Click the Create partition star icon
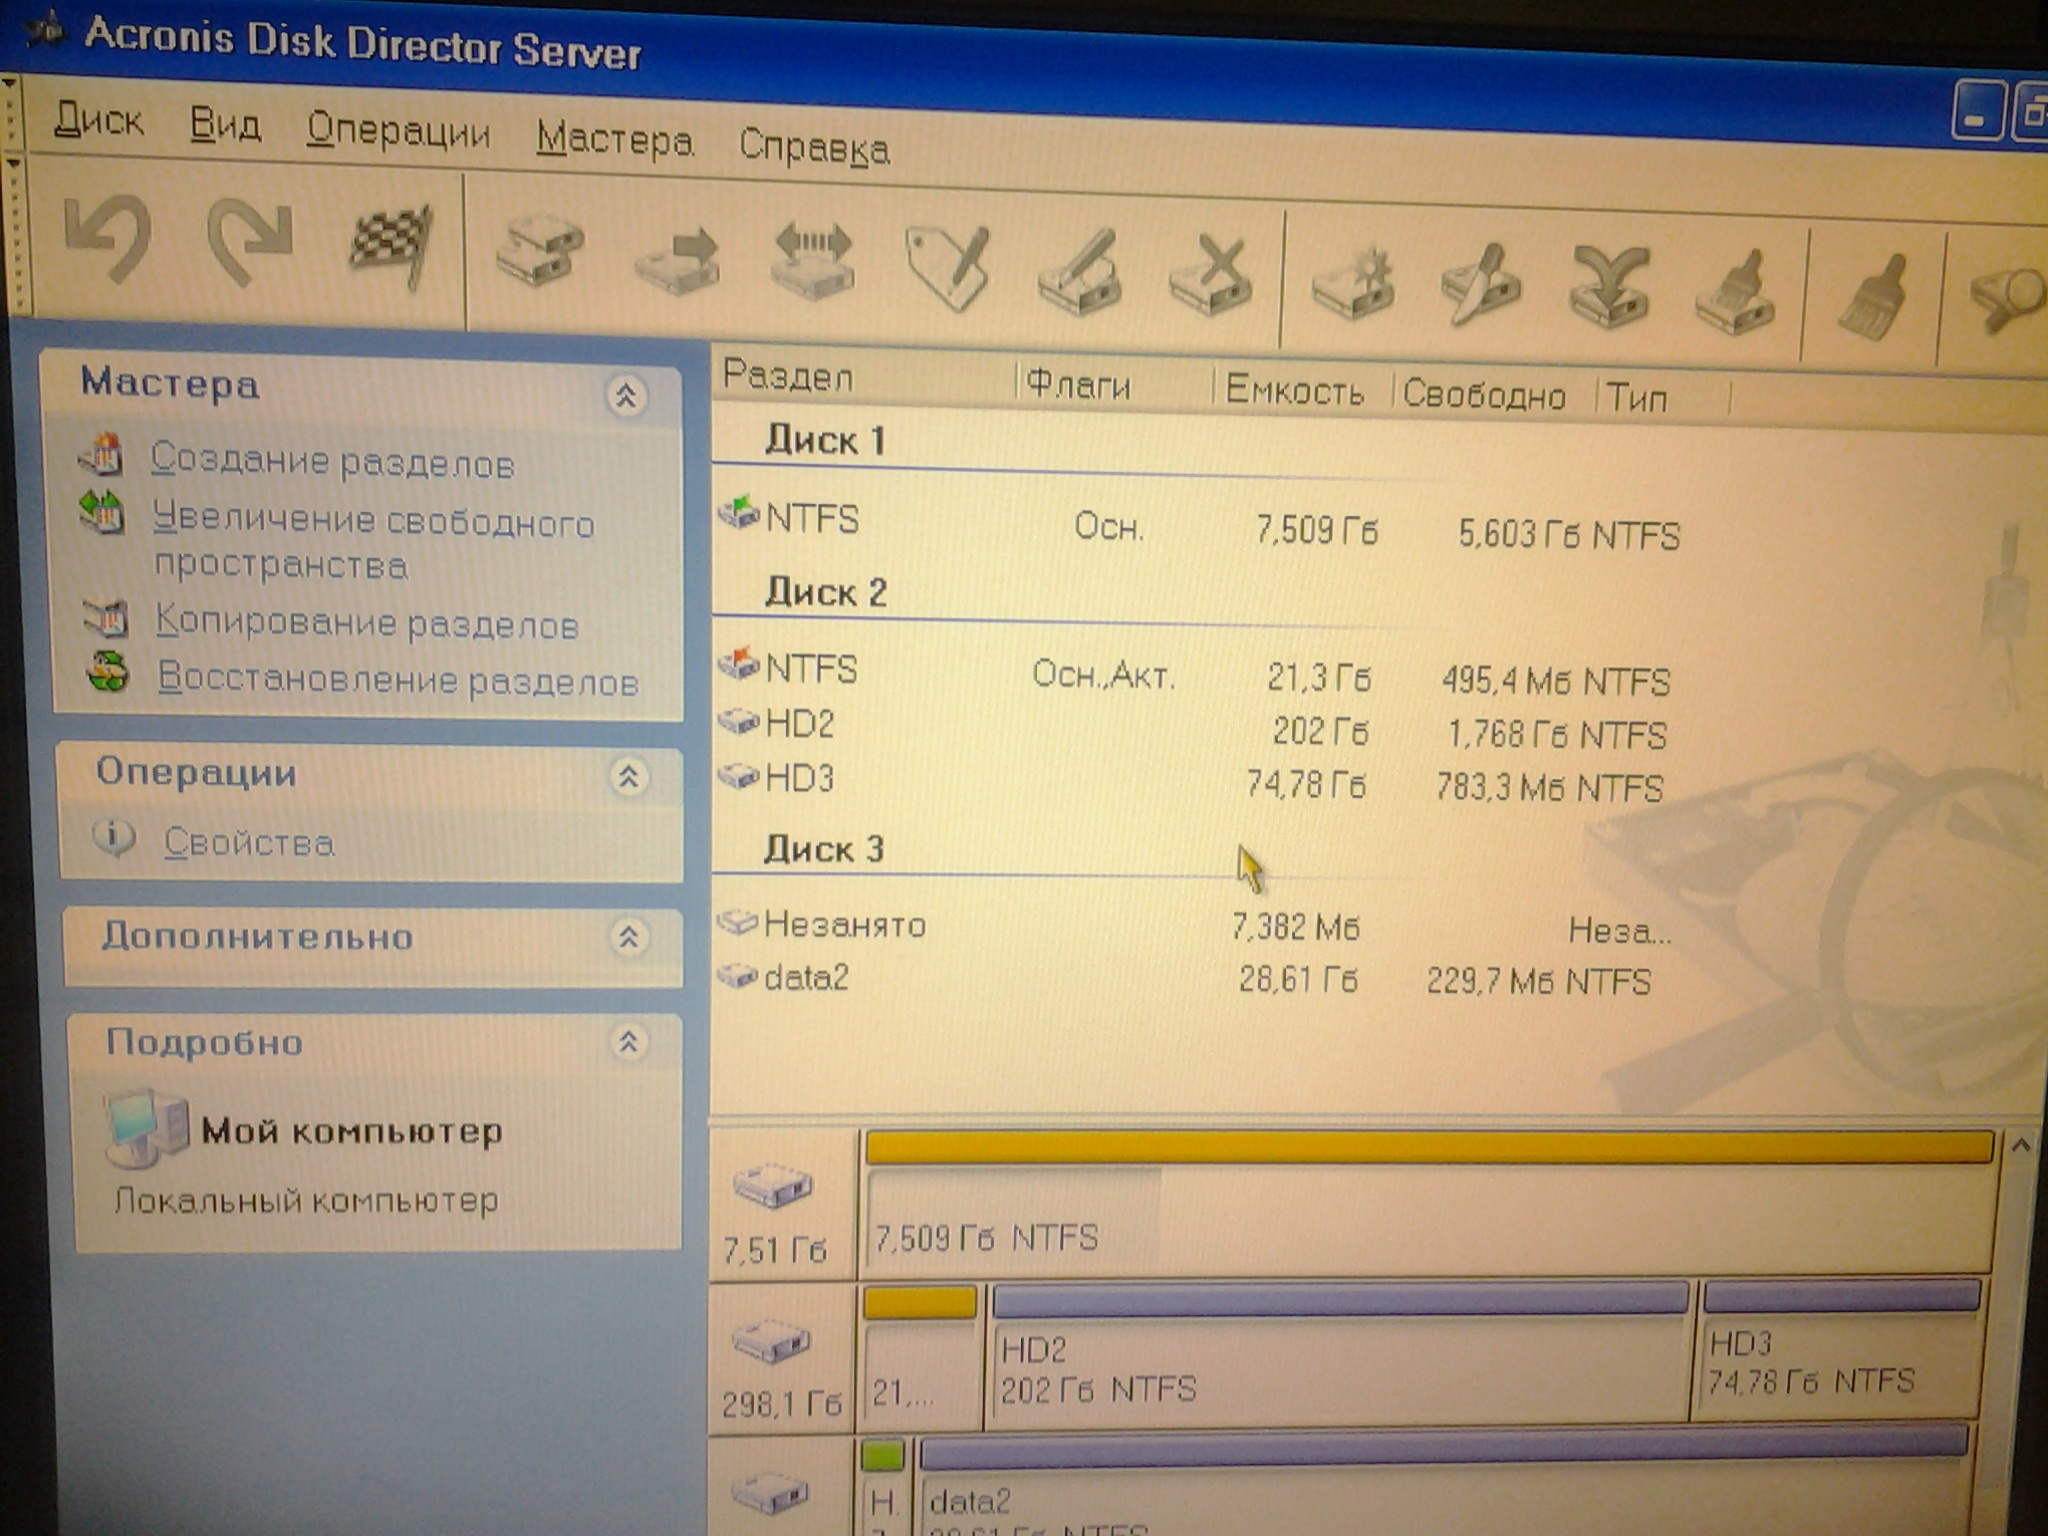Viewport: 2048px width, 1536px height. coord(1355,284)
